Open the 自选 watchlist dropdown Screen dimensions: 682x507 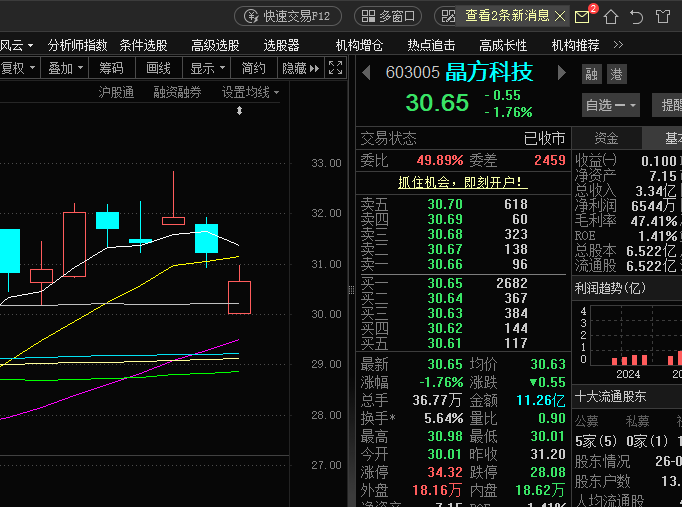[x=611, y=105]
